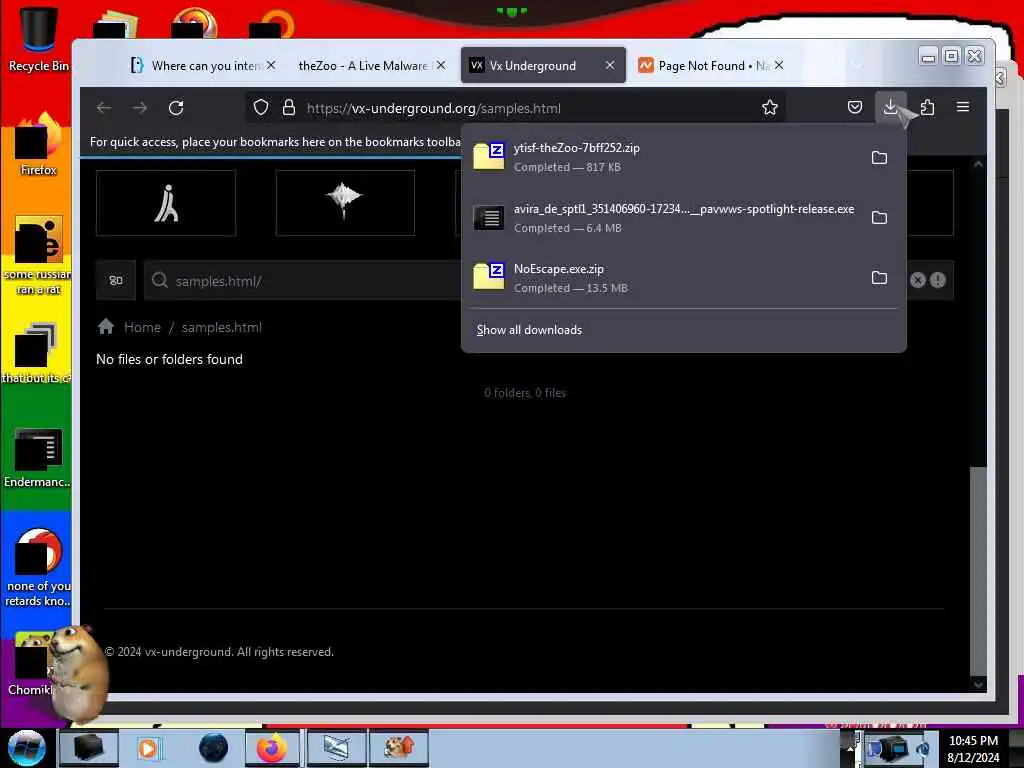
Task: Bookmark this page with the star
Action: pyautogui.click(x=770, y=108)
